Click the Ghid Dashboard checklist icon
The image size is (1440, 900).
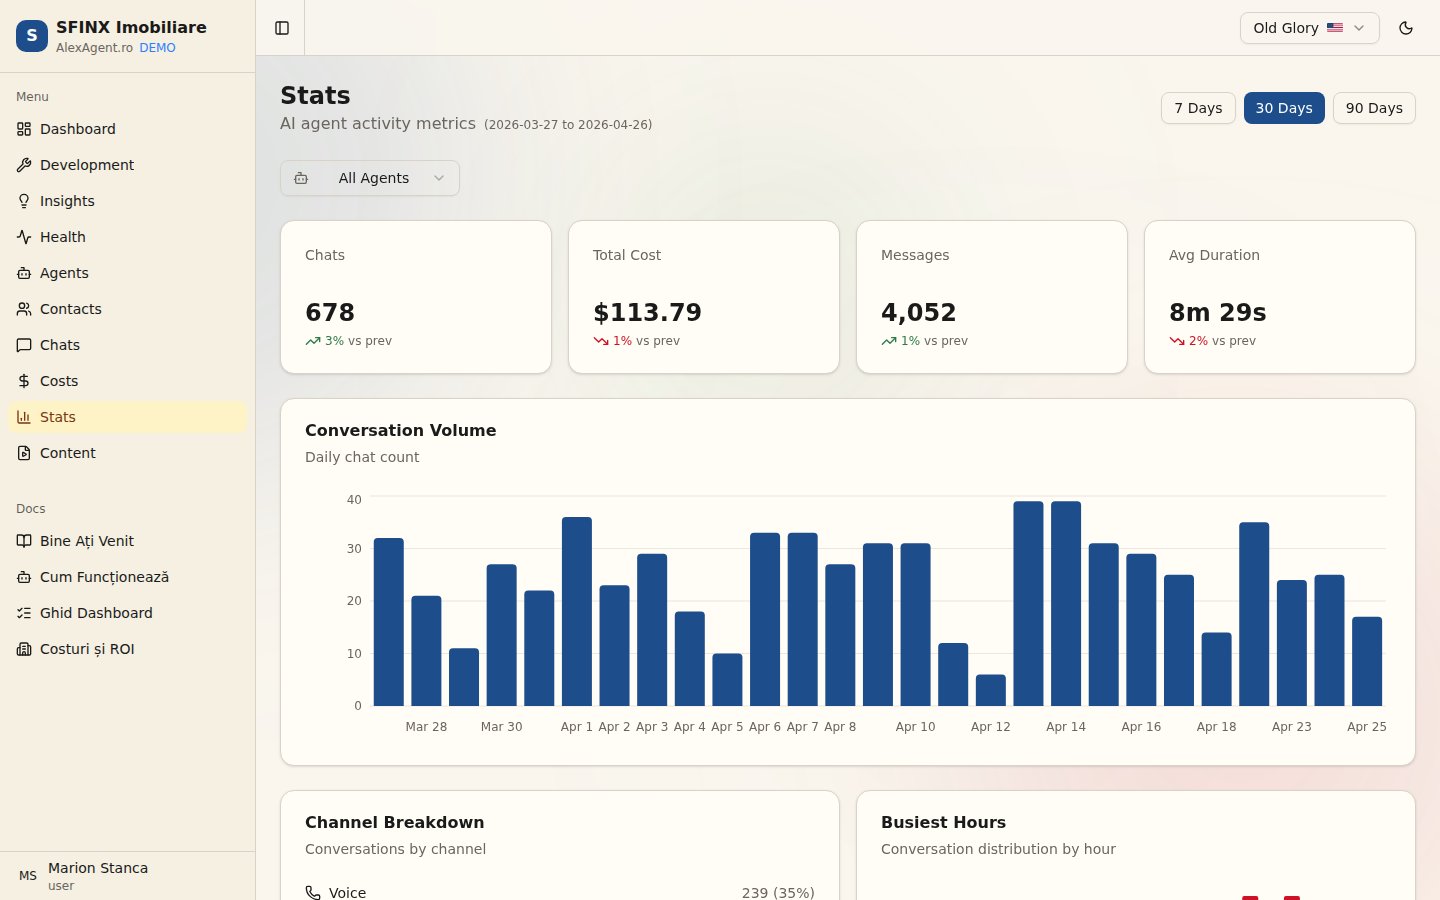pos(24,613)
